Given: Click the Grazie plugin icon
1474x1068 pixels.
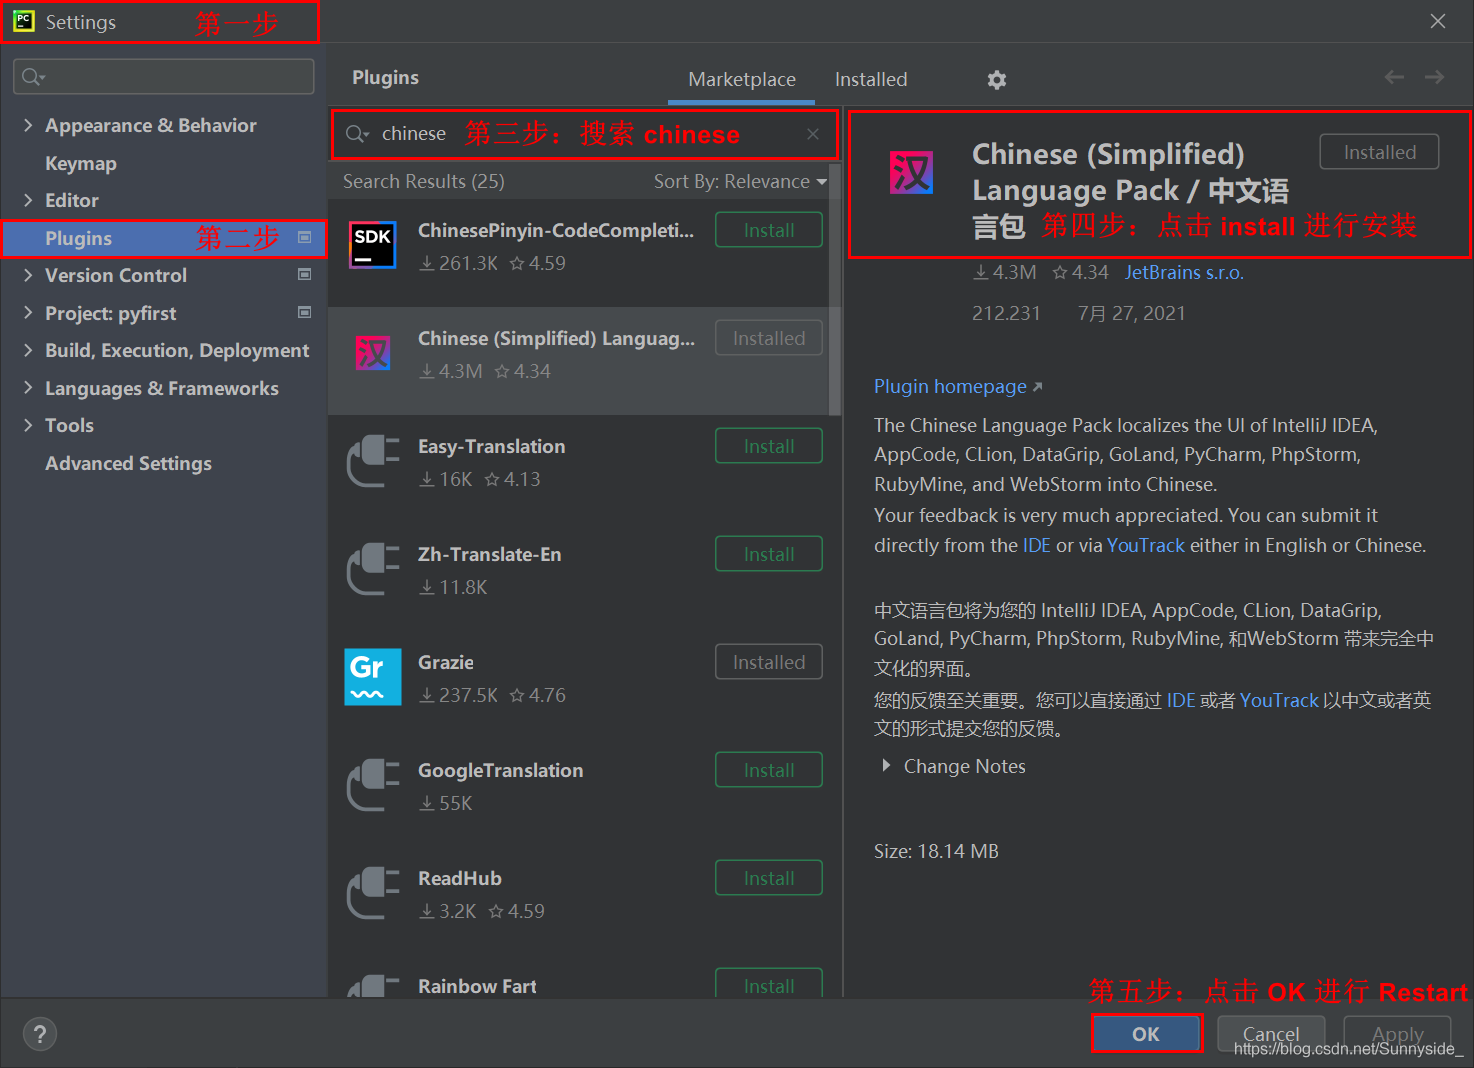Looking at the screenshot, I should tap(372, 677).
